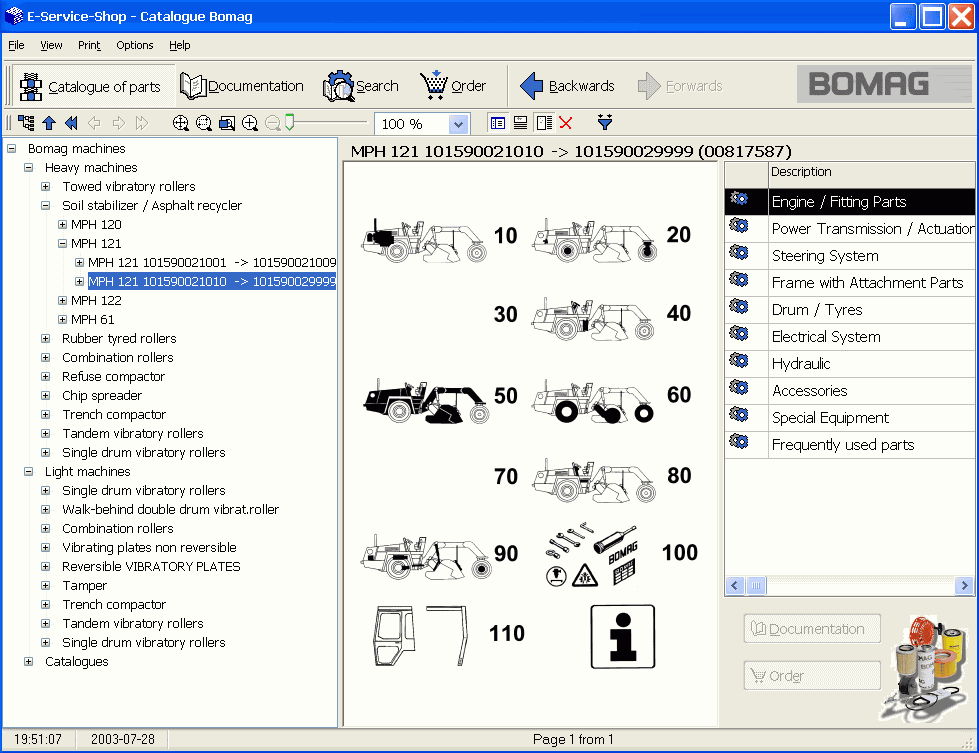979x753 pixels.
Task: Click the BOMAG logo
Action: pos(884,84)
